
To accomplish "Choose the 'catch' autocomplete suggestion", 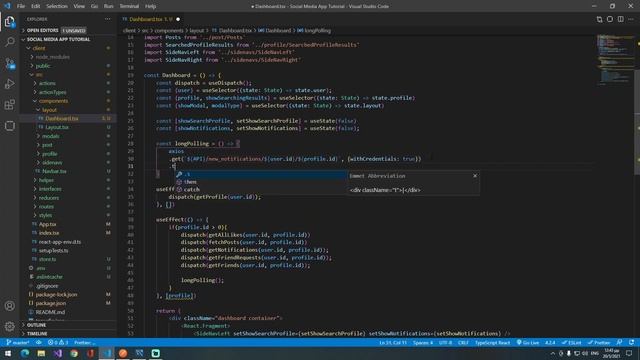I will pyautogui.click(x=261, y=189).
